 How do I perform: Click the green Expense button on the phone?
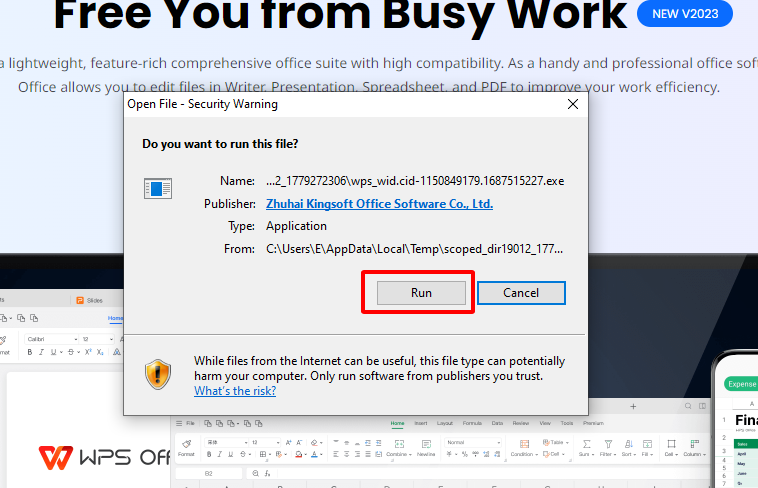[x=741, y=384]
